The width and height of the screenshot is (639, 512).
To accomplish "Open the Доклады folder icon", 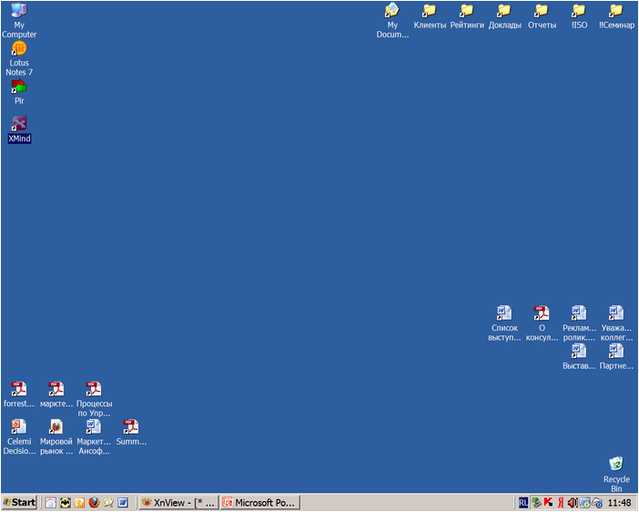I will point(504,11).
